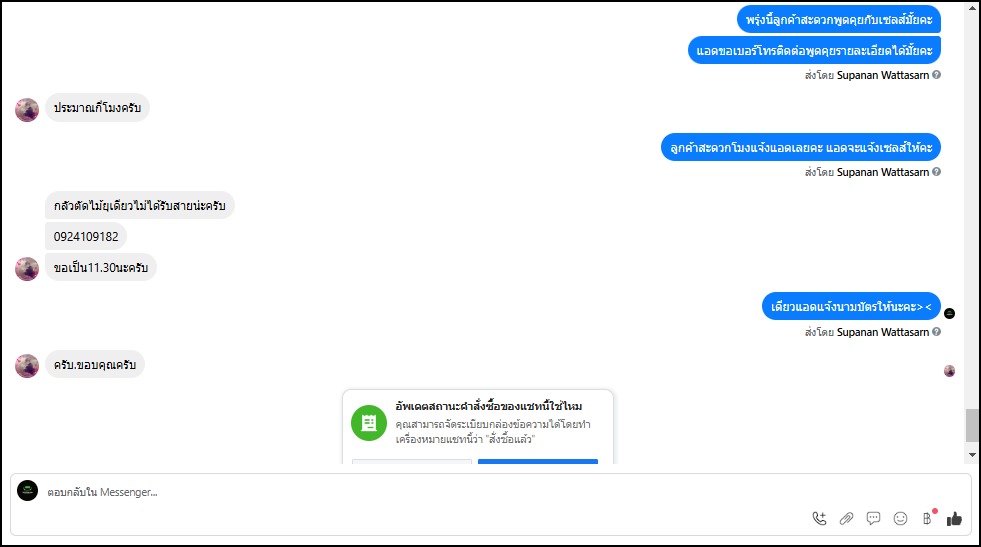The image size is (981, 547).
Task: Click customer avatar next to ครับ.ขอบคุณครับ
Action: [x=27, y=366]
